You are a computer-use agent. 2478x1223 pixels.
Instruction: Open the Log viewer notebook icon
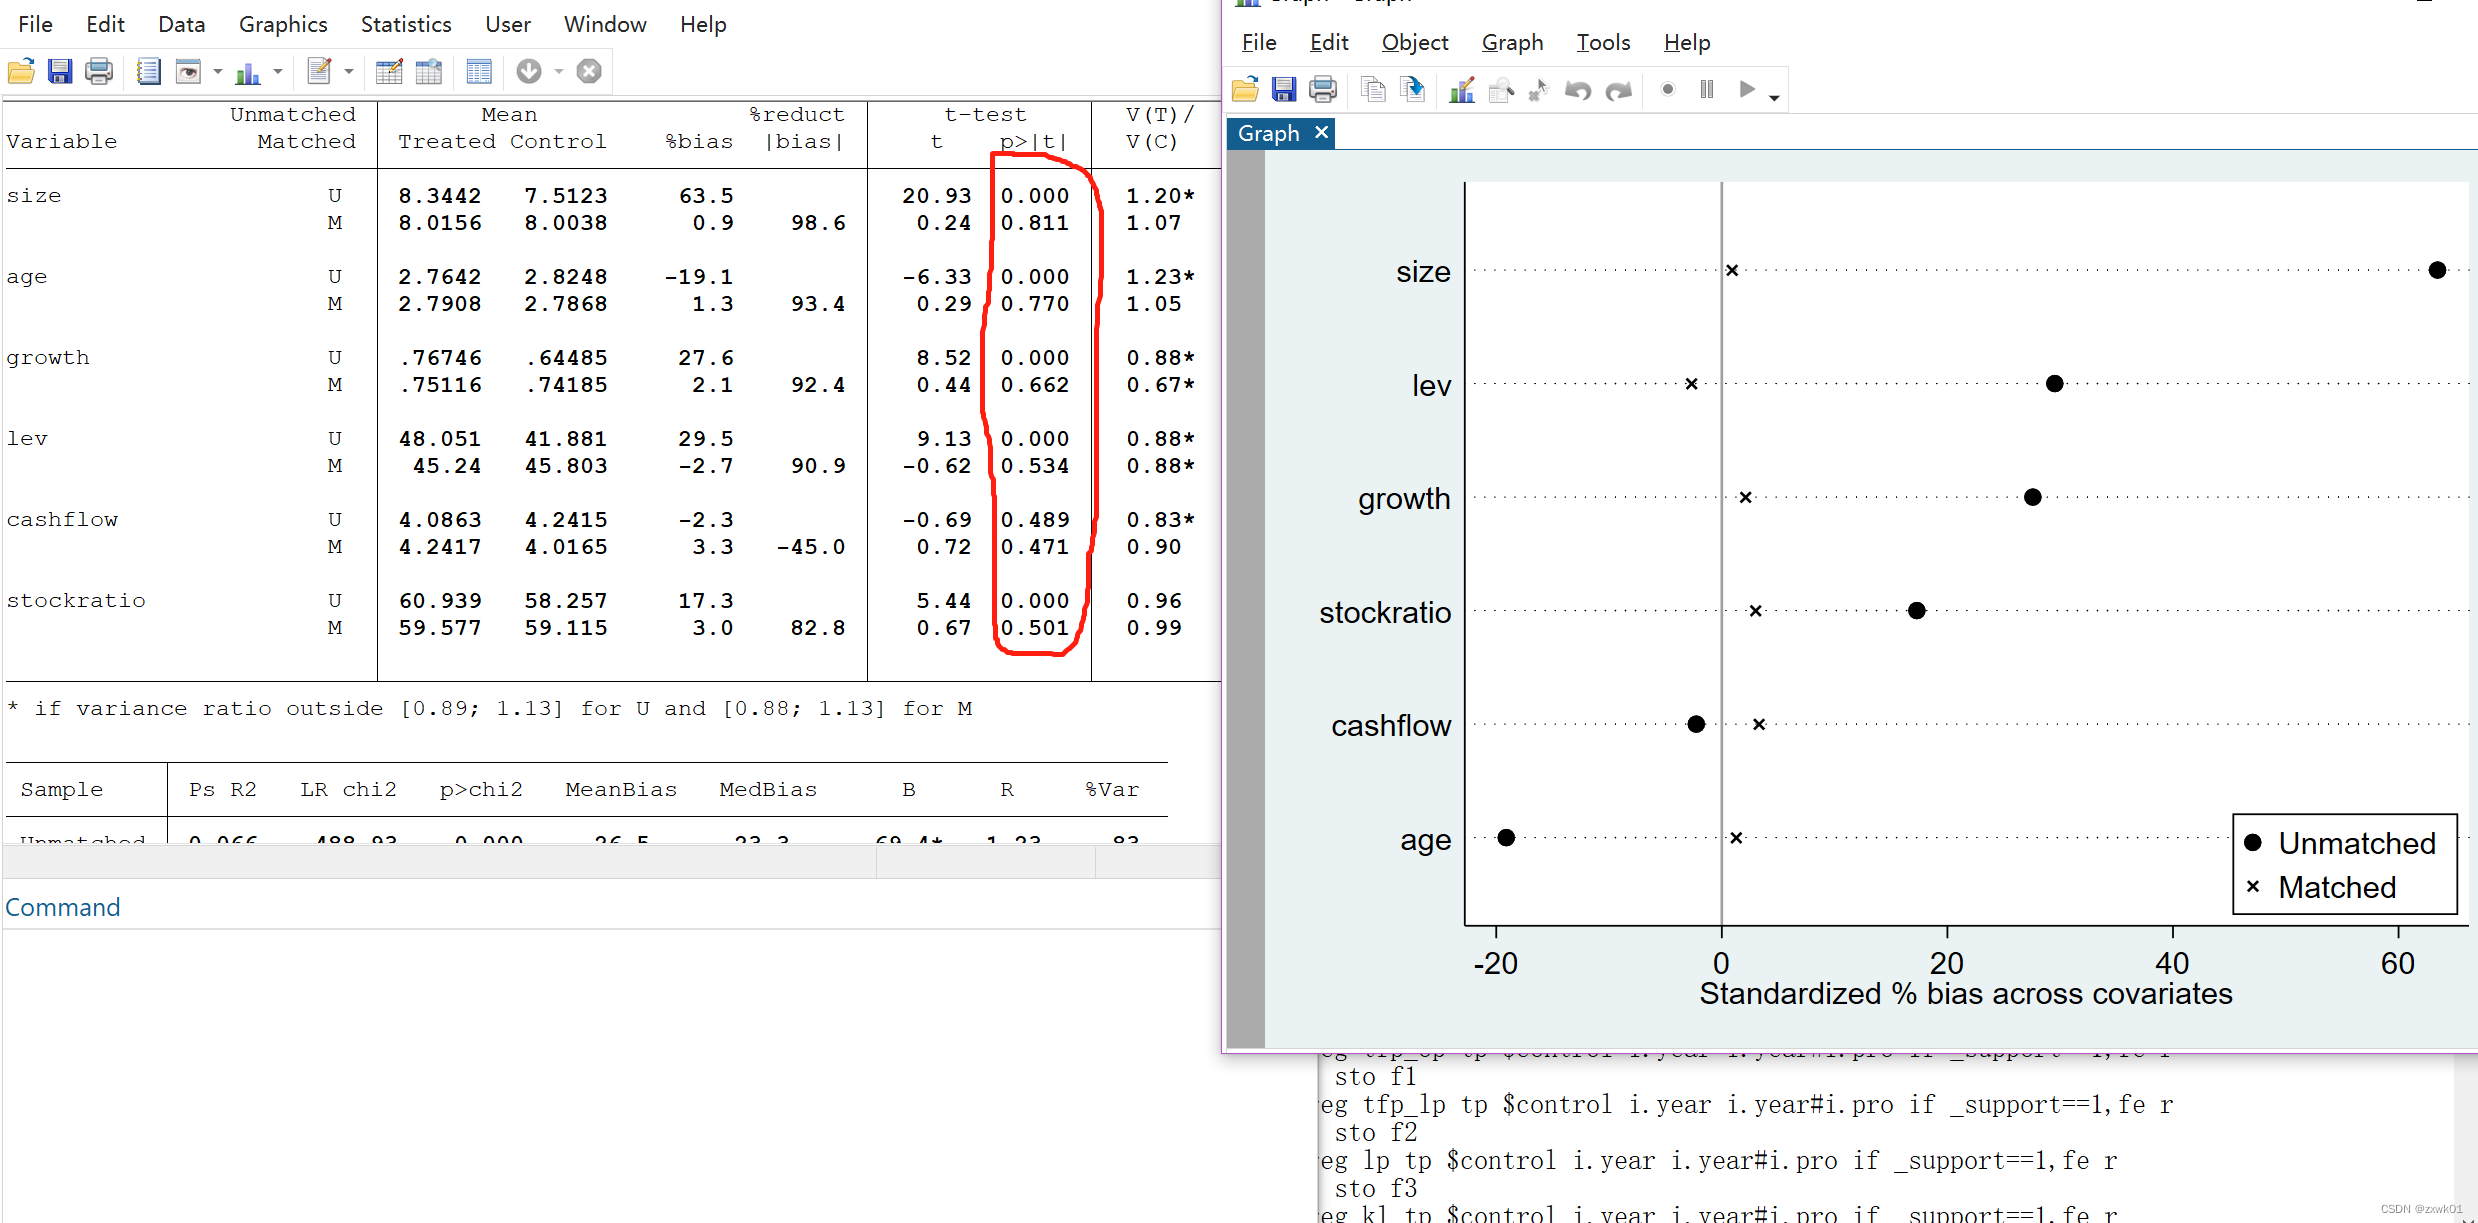(x=148, y=71)
